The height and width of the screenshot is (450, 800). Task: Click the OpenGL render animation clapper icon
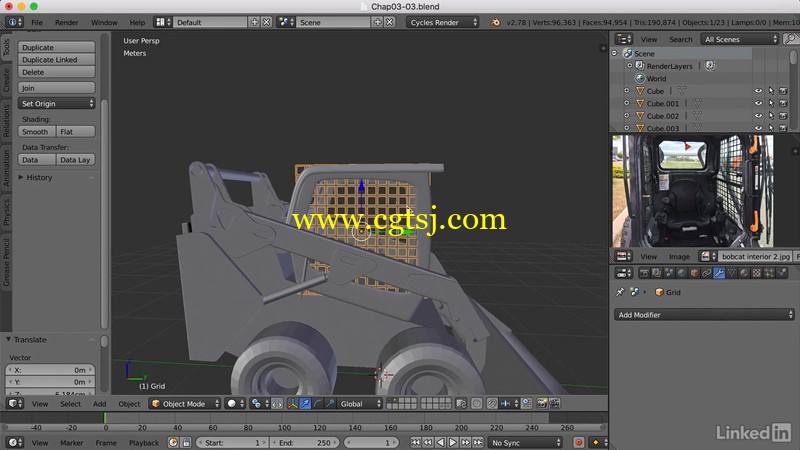(x=554, y=404)
